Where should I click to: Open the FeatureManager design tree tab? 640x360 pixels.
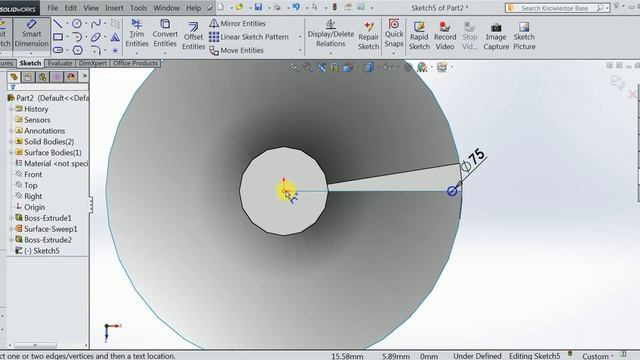tap(13, 77)
